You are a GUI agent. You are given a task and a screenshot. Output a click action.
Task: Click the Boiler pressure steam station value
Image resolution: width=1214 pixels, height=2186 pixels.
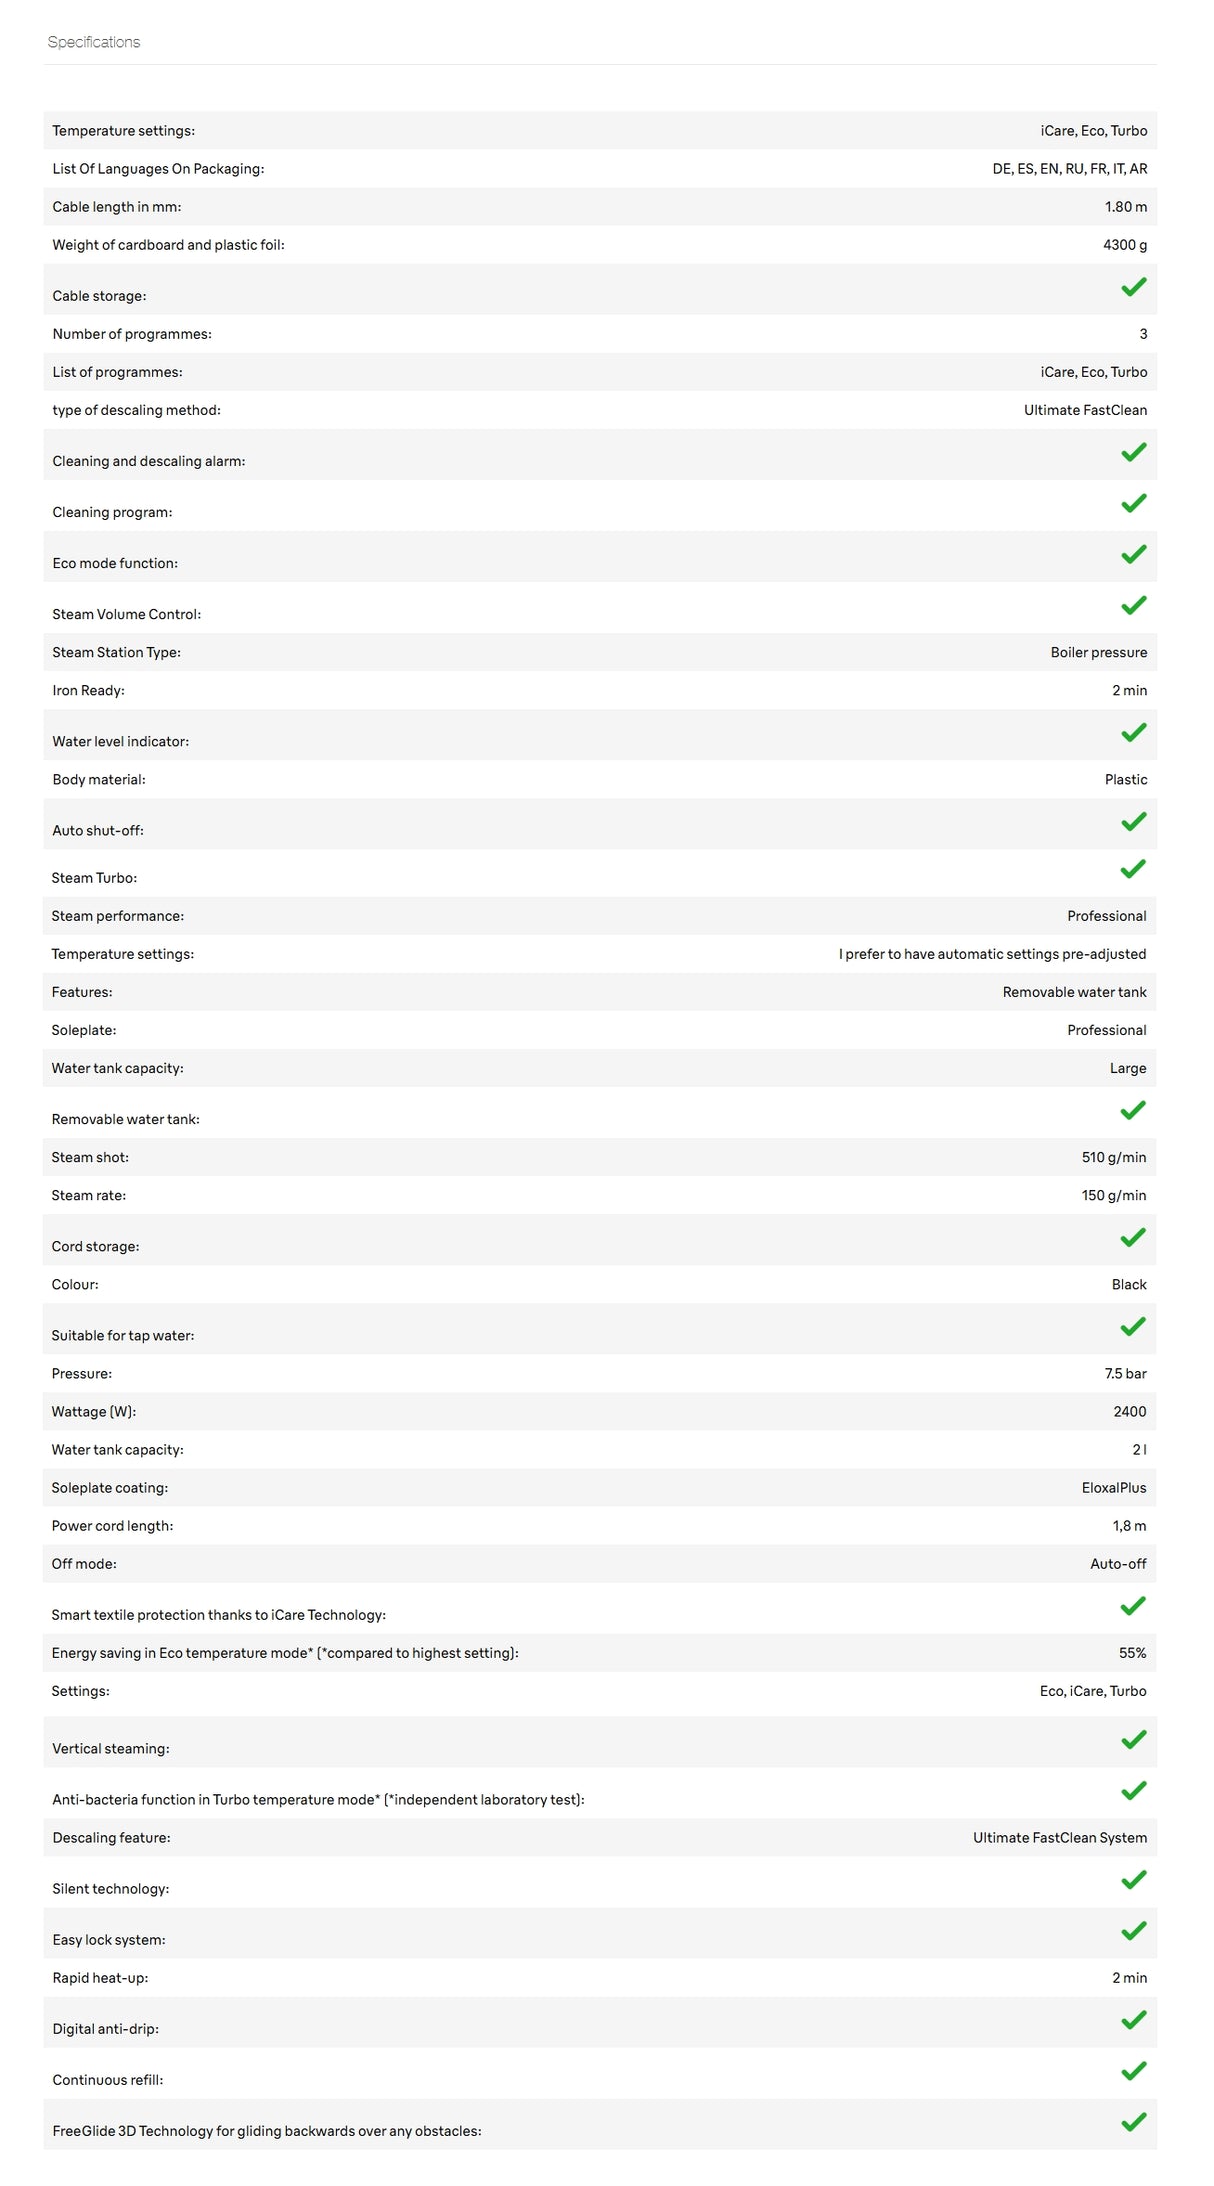[x=1098, y=652]
